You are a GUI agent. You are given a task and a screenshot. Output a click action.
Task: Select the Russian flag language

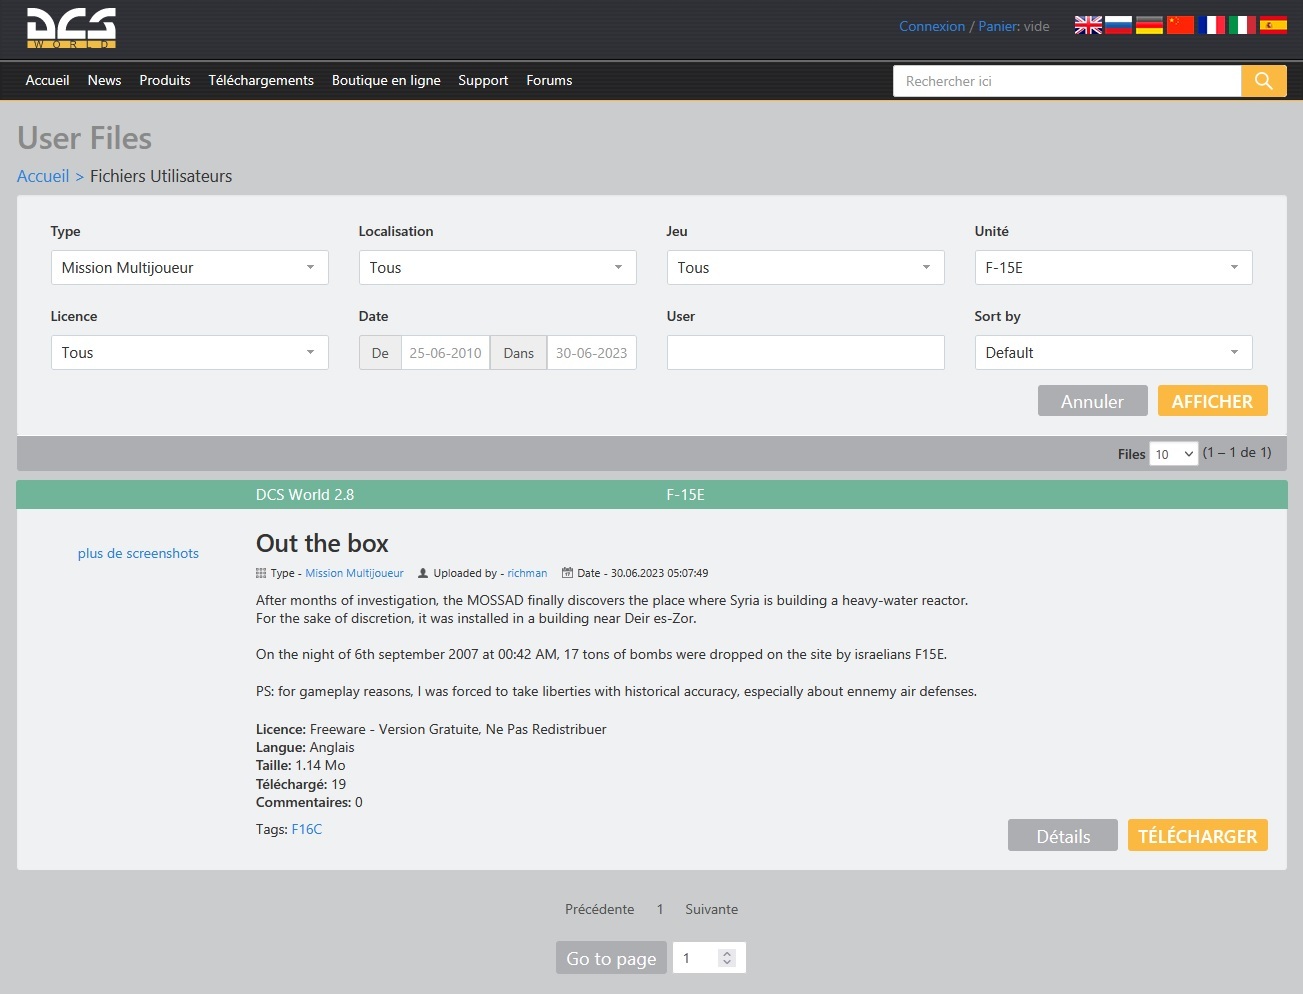pyautogui.click(x=1119, y=25)
